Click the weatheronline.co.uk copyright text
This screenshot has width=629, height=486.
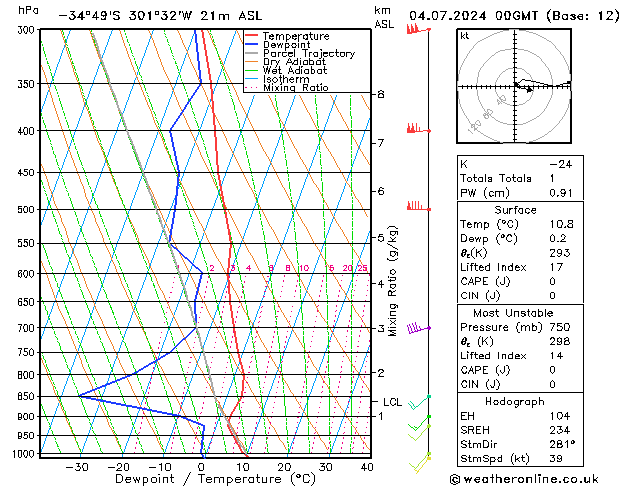tap(524, 479)
